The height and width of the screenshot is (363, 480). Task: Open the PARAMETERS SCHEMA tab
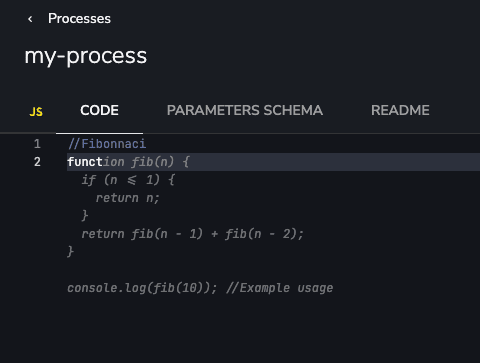point(245,110)
